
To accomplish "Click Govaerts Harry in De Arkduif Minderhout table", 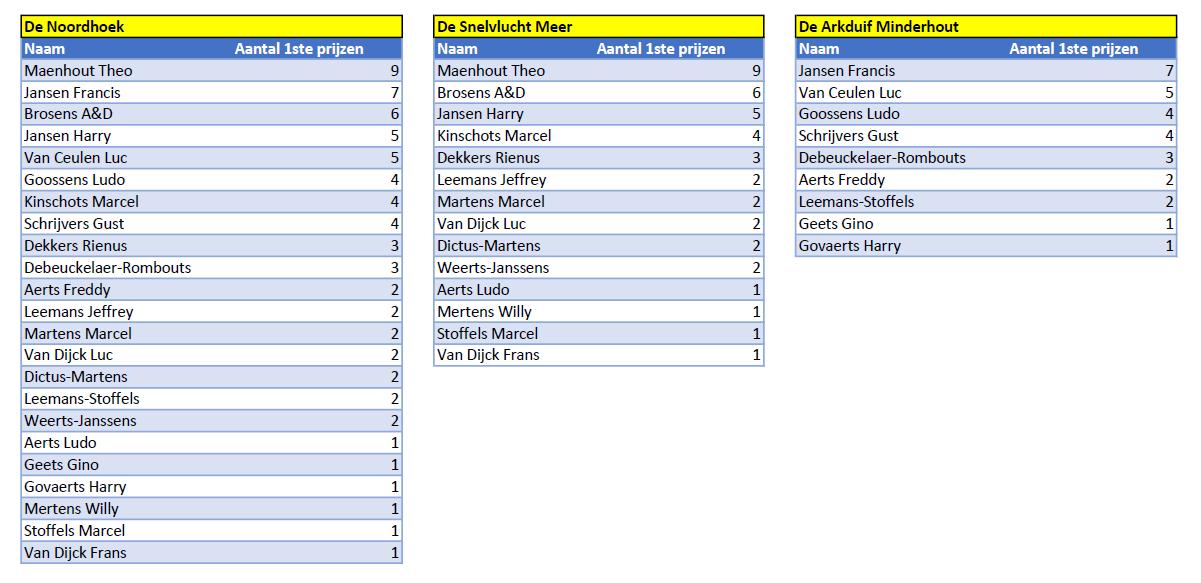I will (850, 246).
